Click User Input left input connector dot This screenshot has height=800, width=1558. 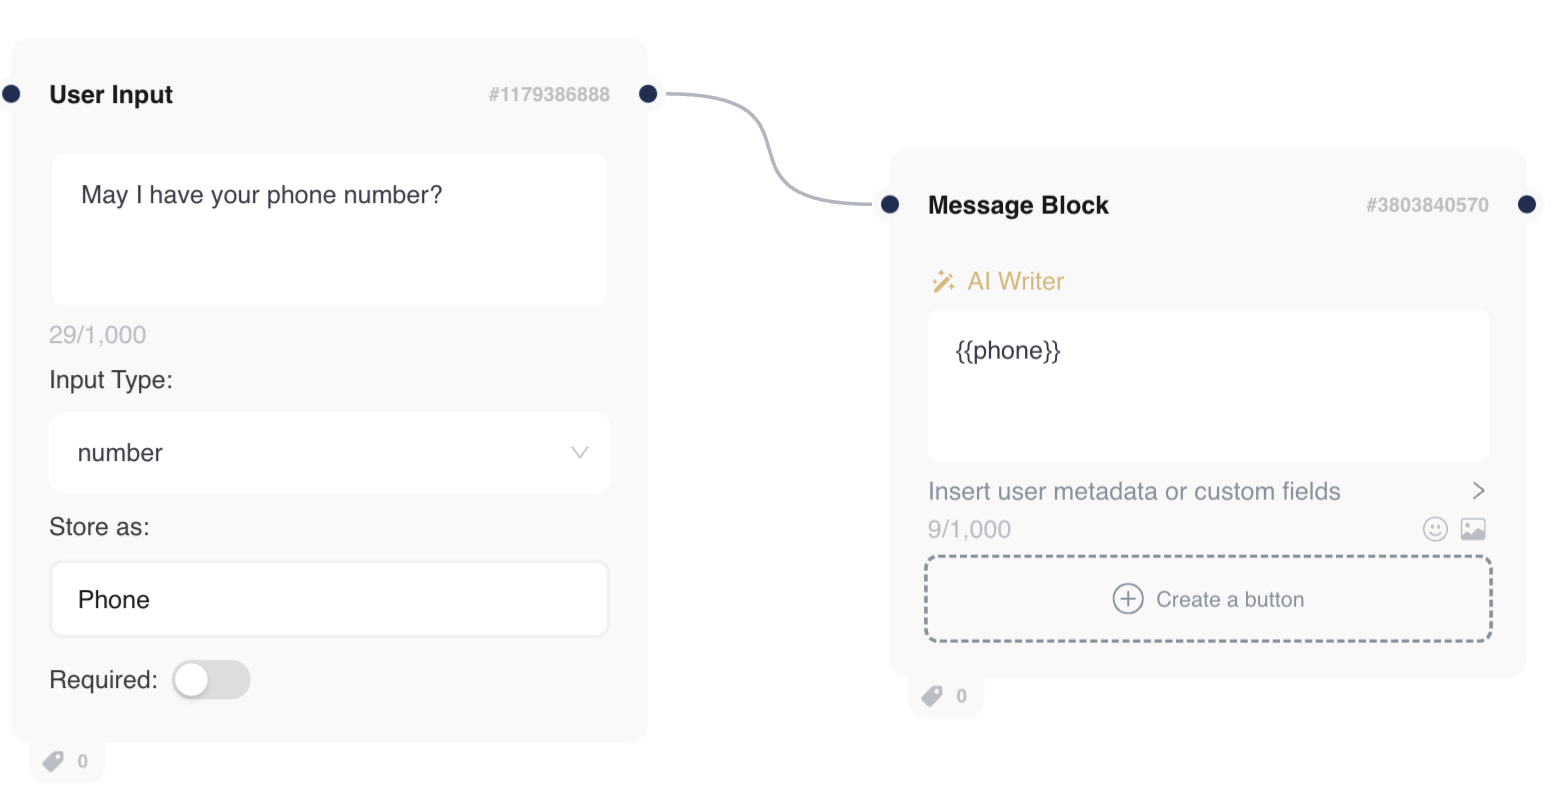click(x=11, y=94)
